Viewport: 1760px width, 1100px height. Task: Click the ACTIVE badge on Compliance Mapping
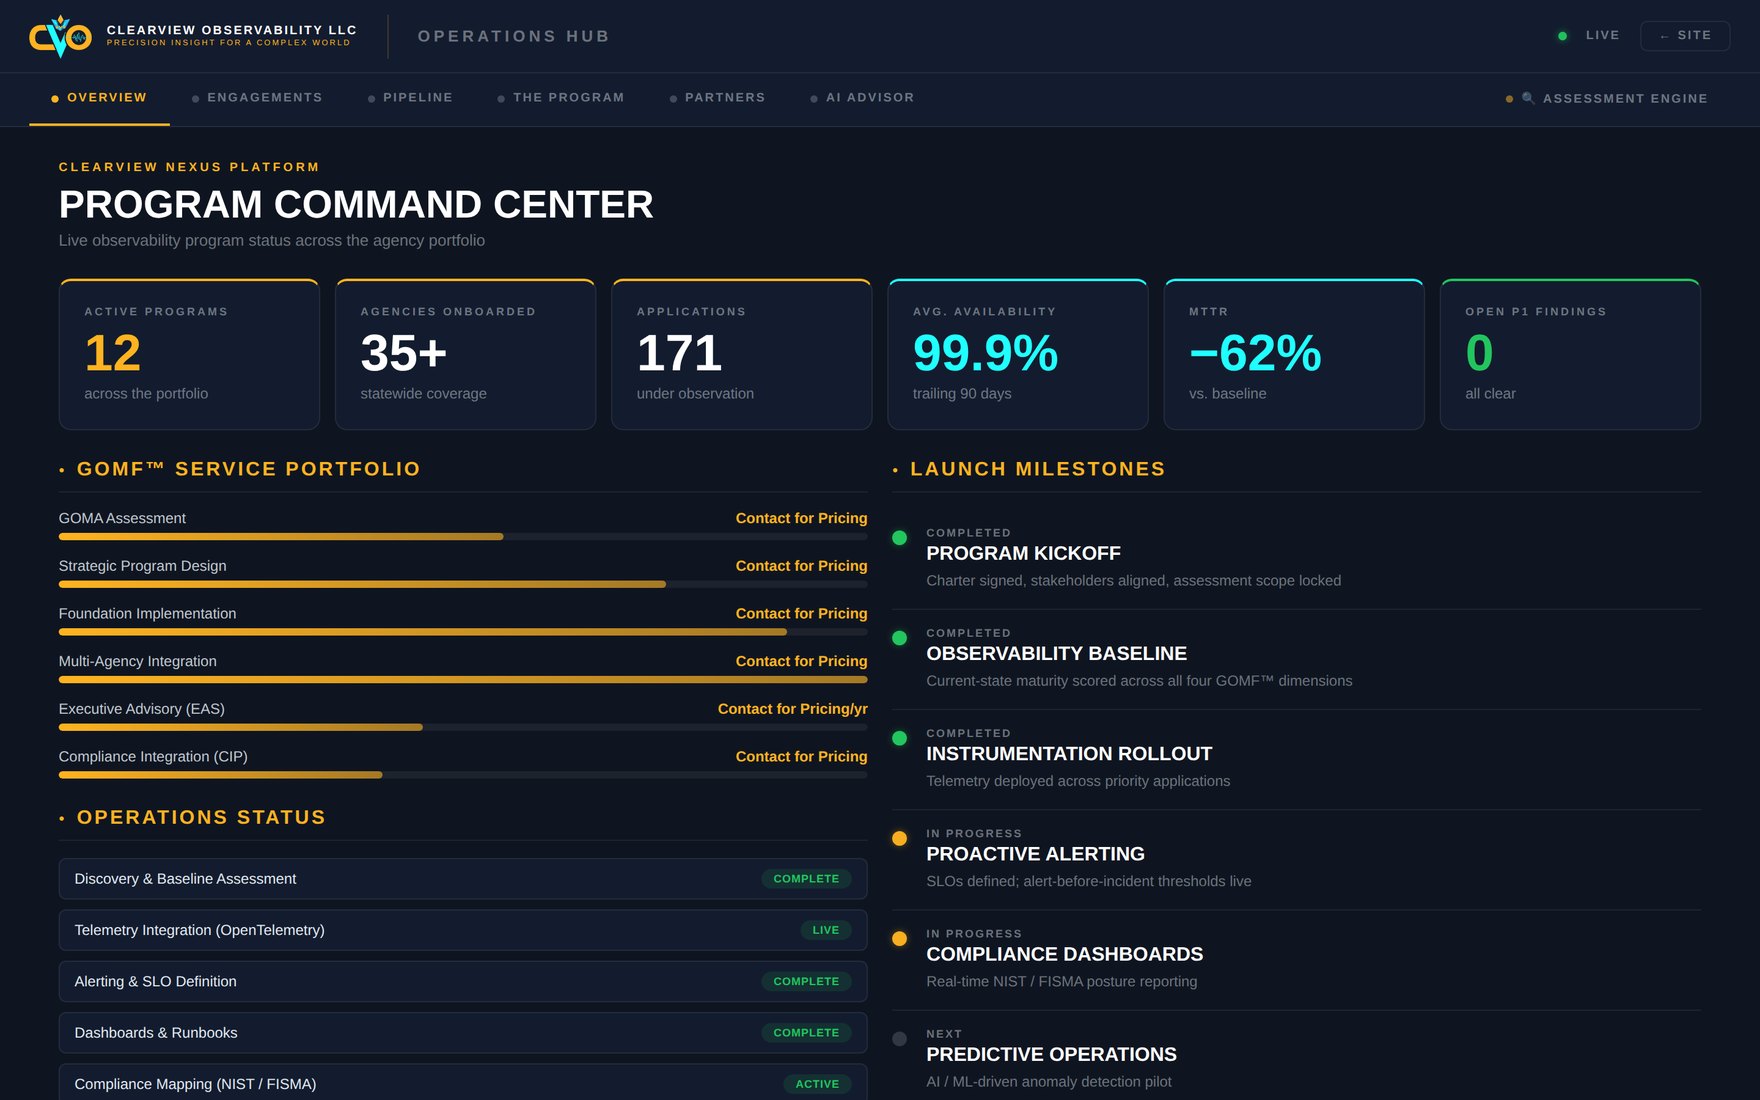tap(817, 1084)
